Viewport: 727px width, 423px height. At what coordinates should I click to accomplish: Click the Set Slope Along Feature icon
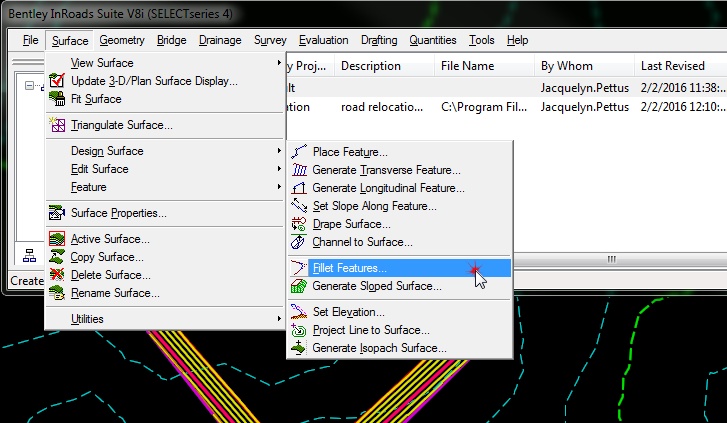(x=299, y=206)
